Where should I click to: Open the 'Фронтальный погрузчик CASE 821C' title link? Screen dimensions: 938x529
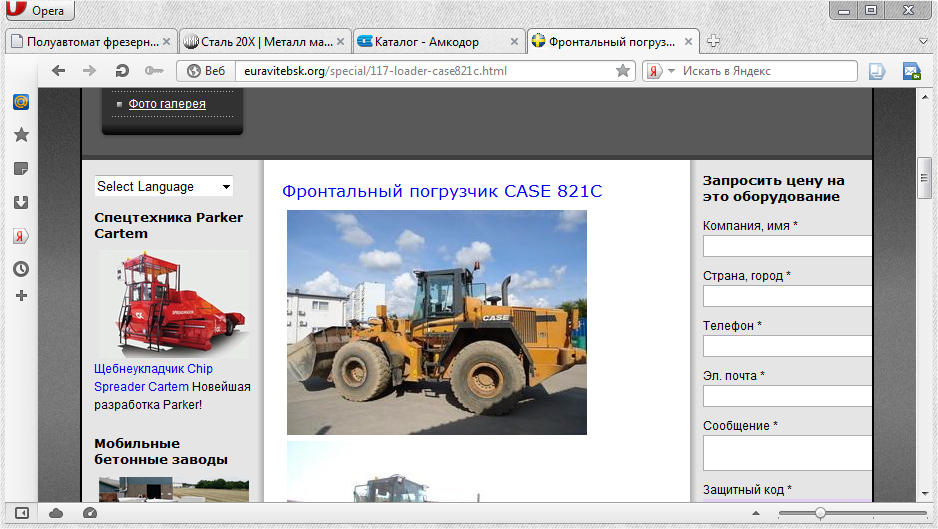(442, 191)
